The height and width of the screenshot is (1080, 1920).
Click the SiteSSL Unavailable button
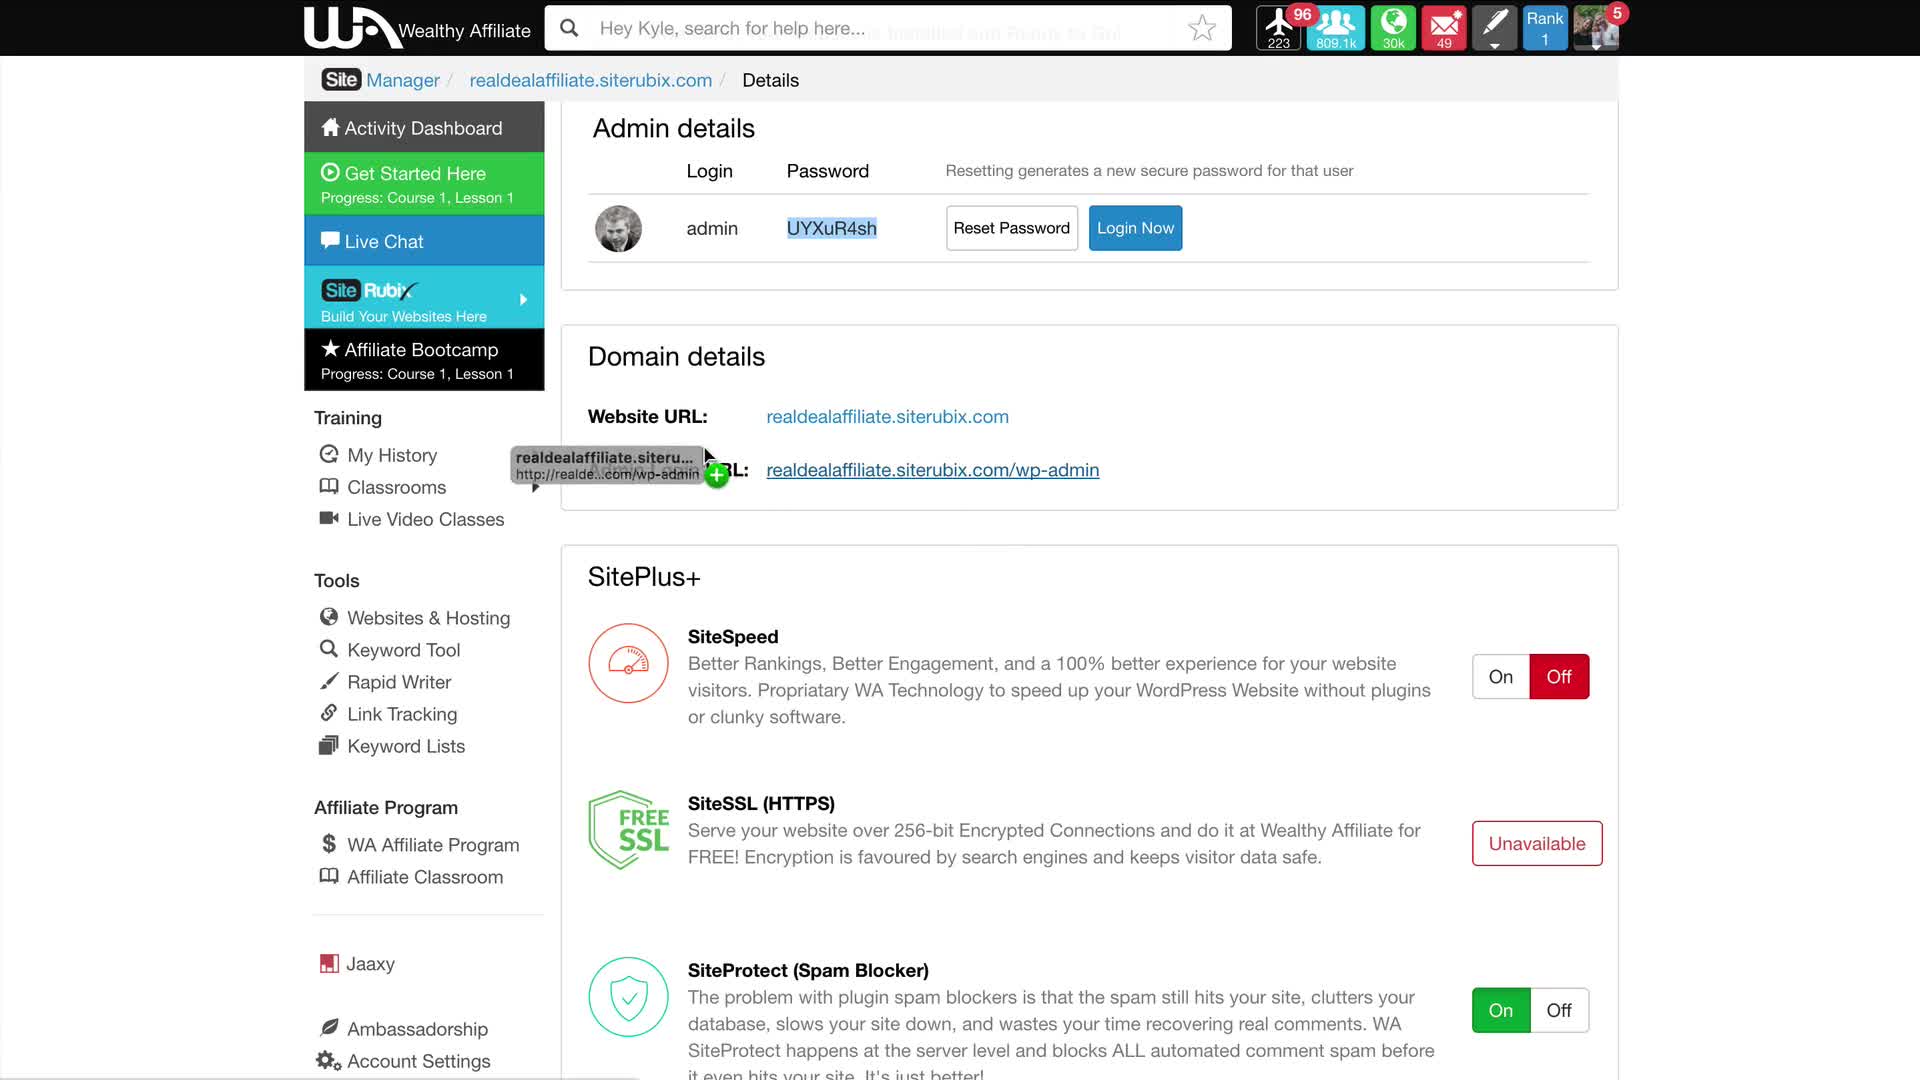coord(1537,844)
